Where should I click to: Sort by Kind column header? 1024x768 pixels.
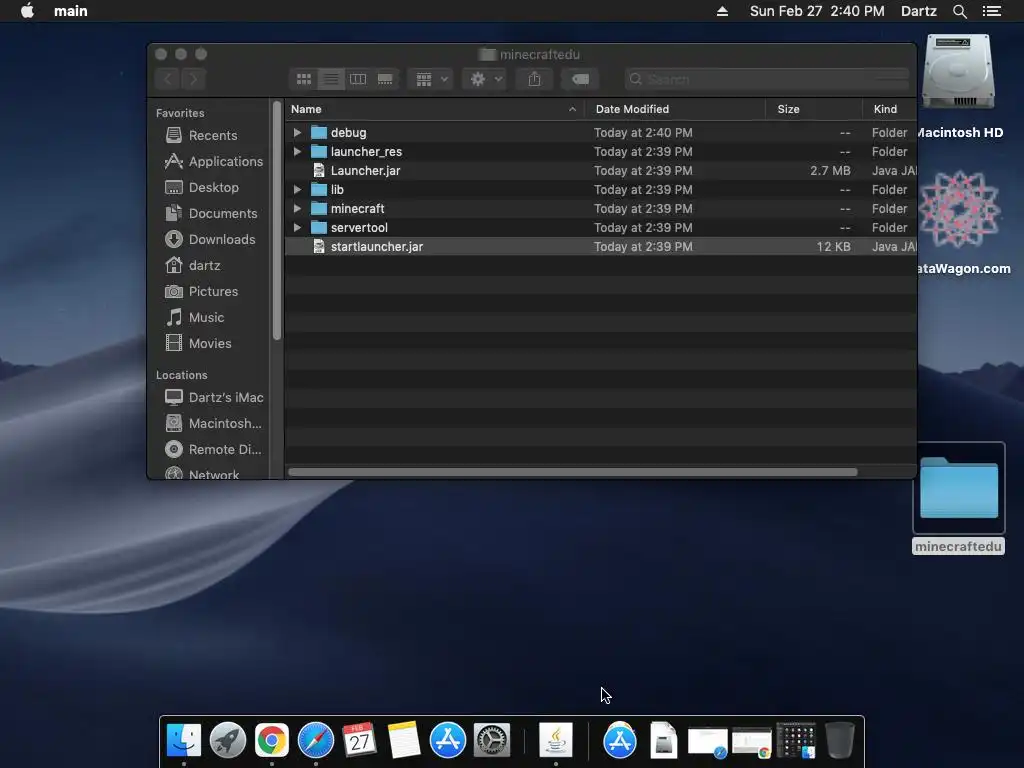[889, 109]
